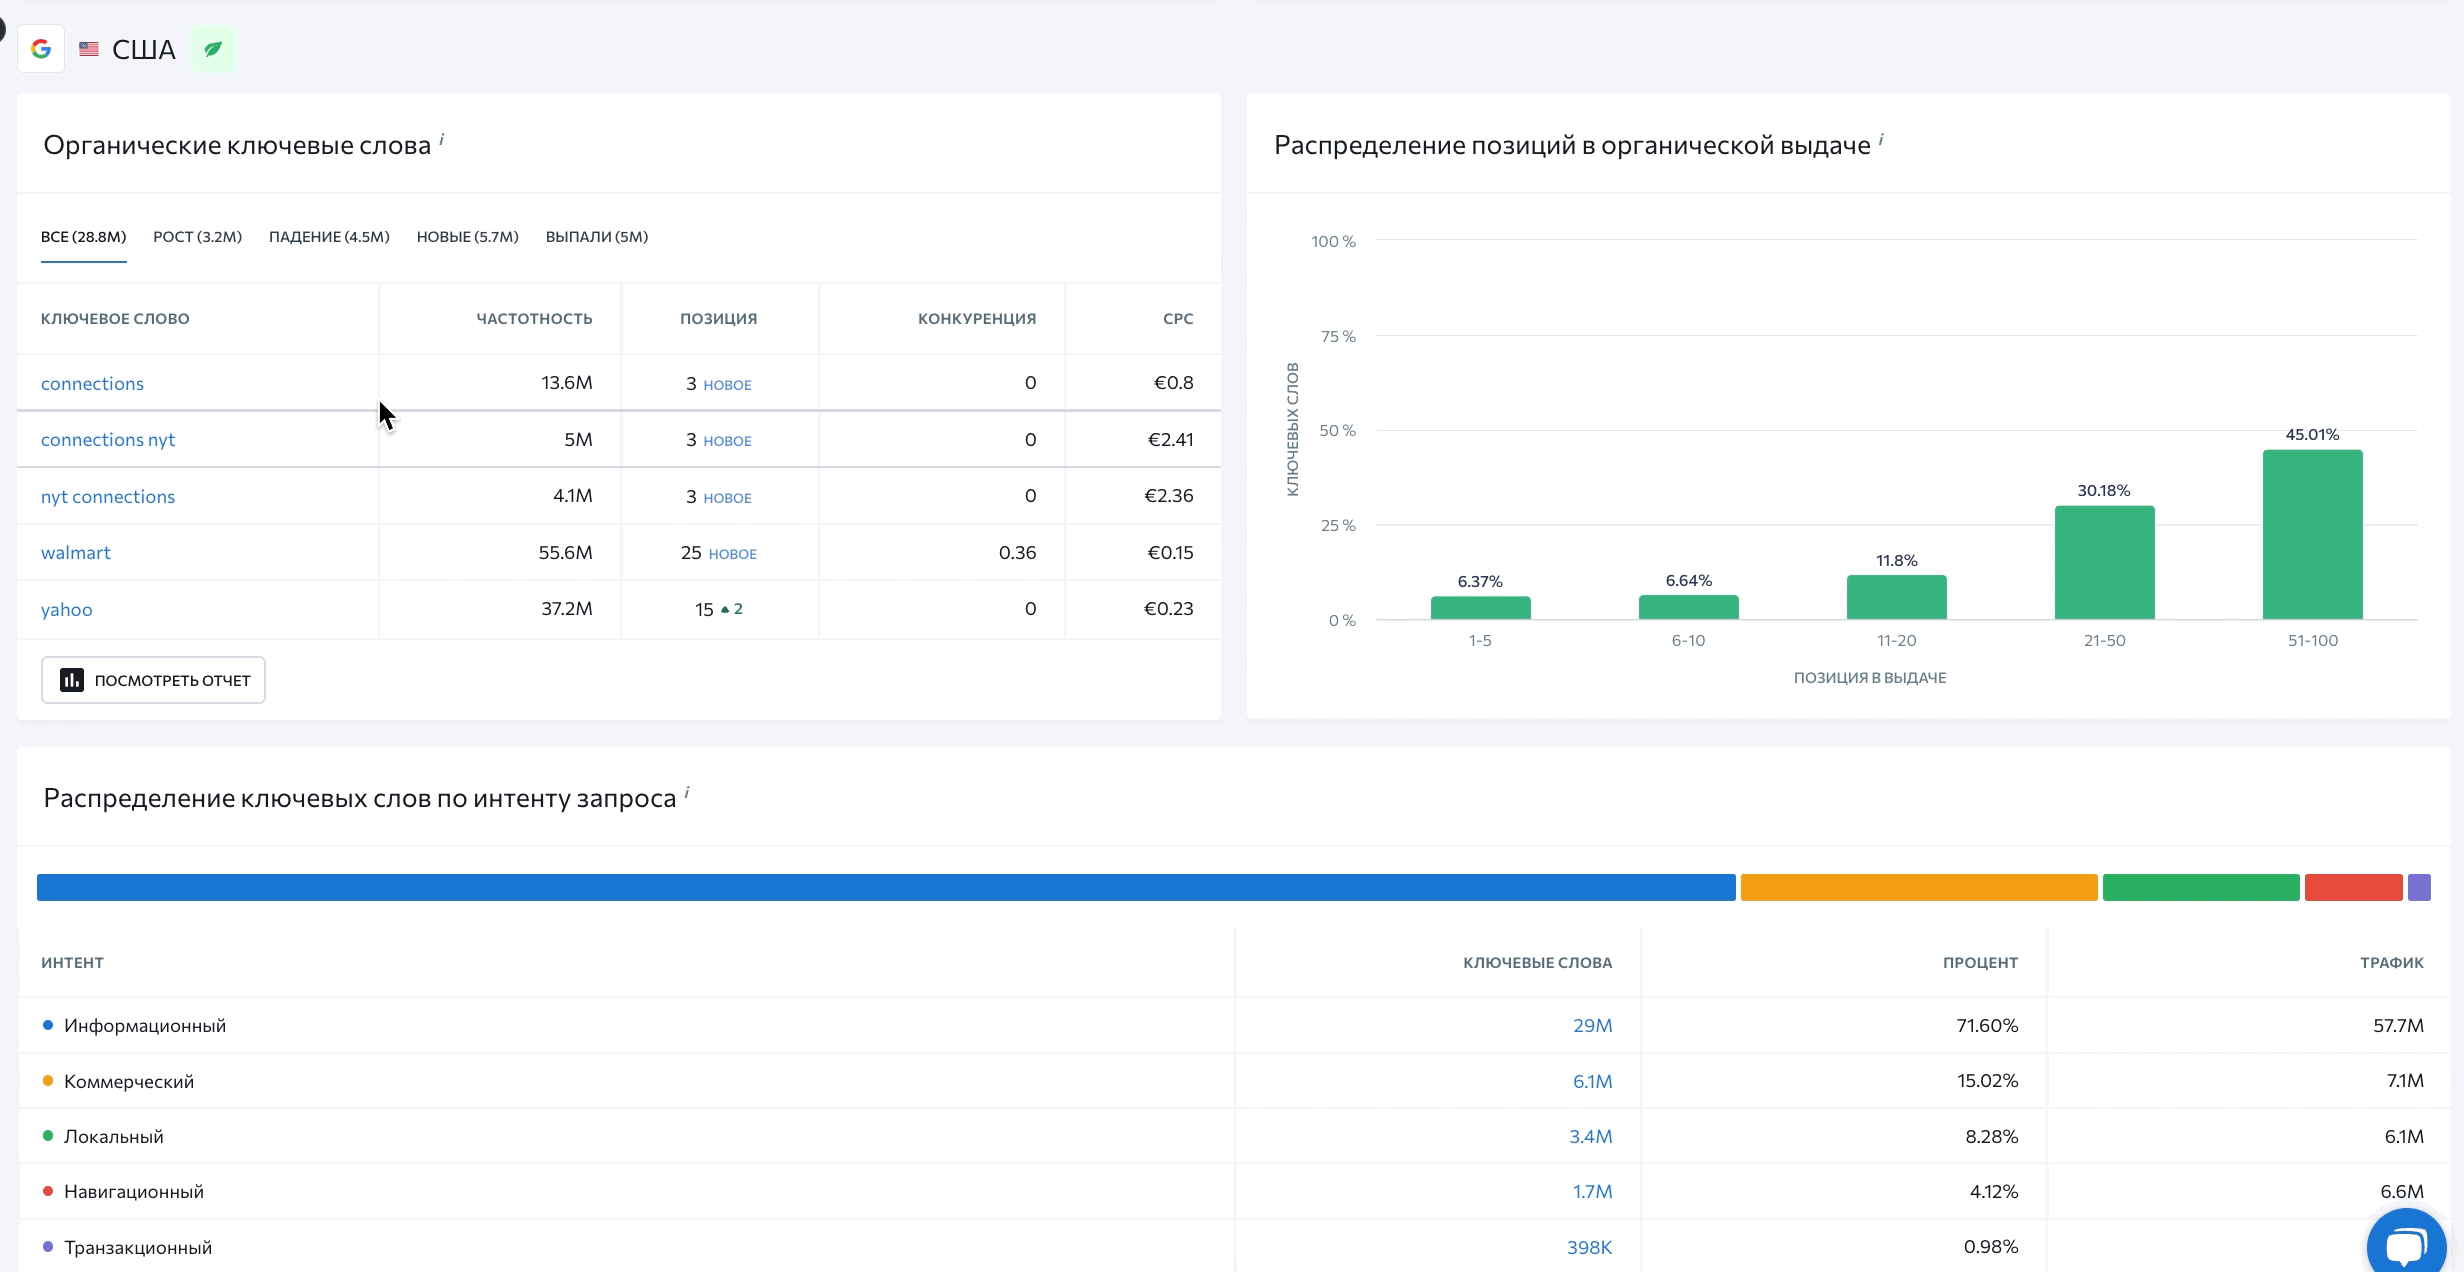Open the walmart keyword link

(x=76, y=553)
